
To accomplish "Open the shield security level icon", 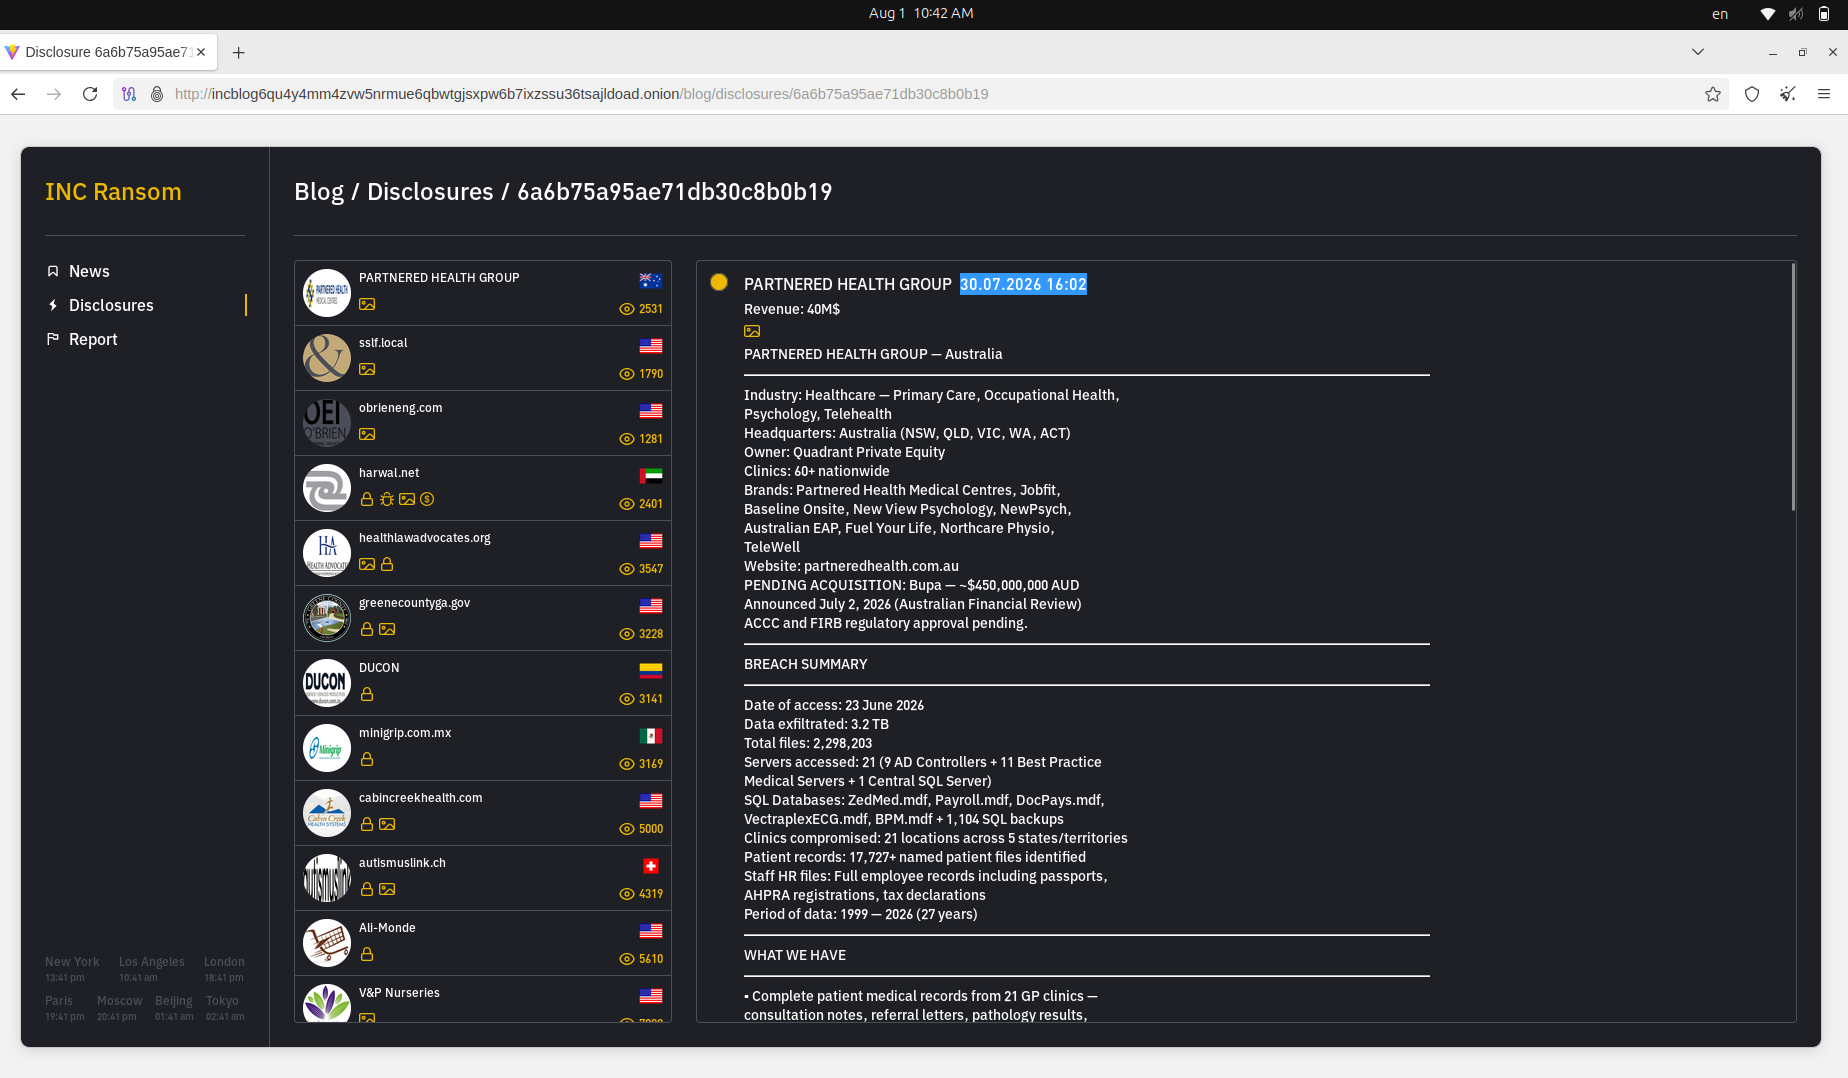I will point(1752,94).
